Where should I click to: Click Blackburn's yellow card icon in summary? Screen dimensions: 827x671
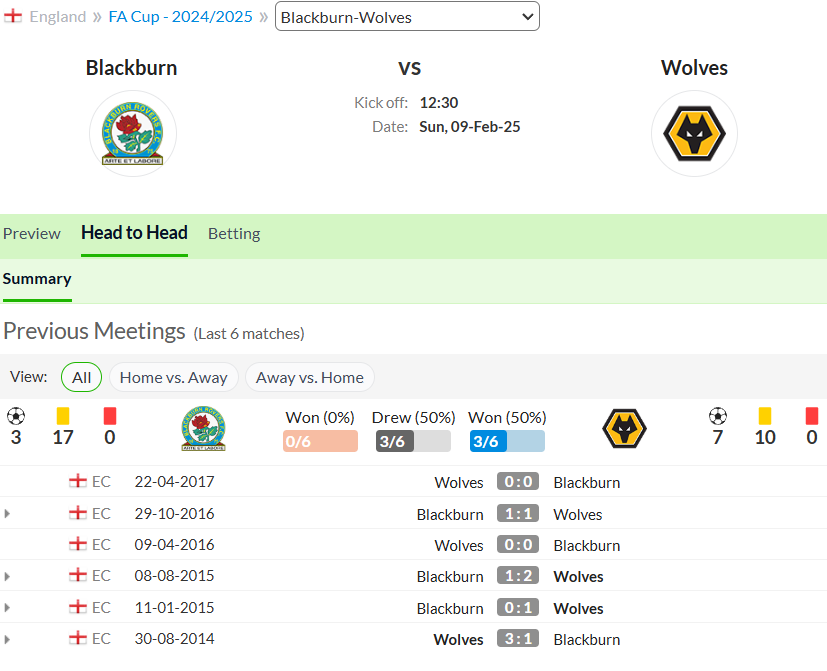(x=63, y=416)
